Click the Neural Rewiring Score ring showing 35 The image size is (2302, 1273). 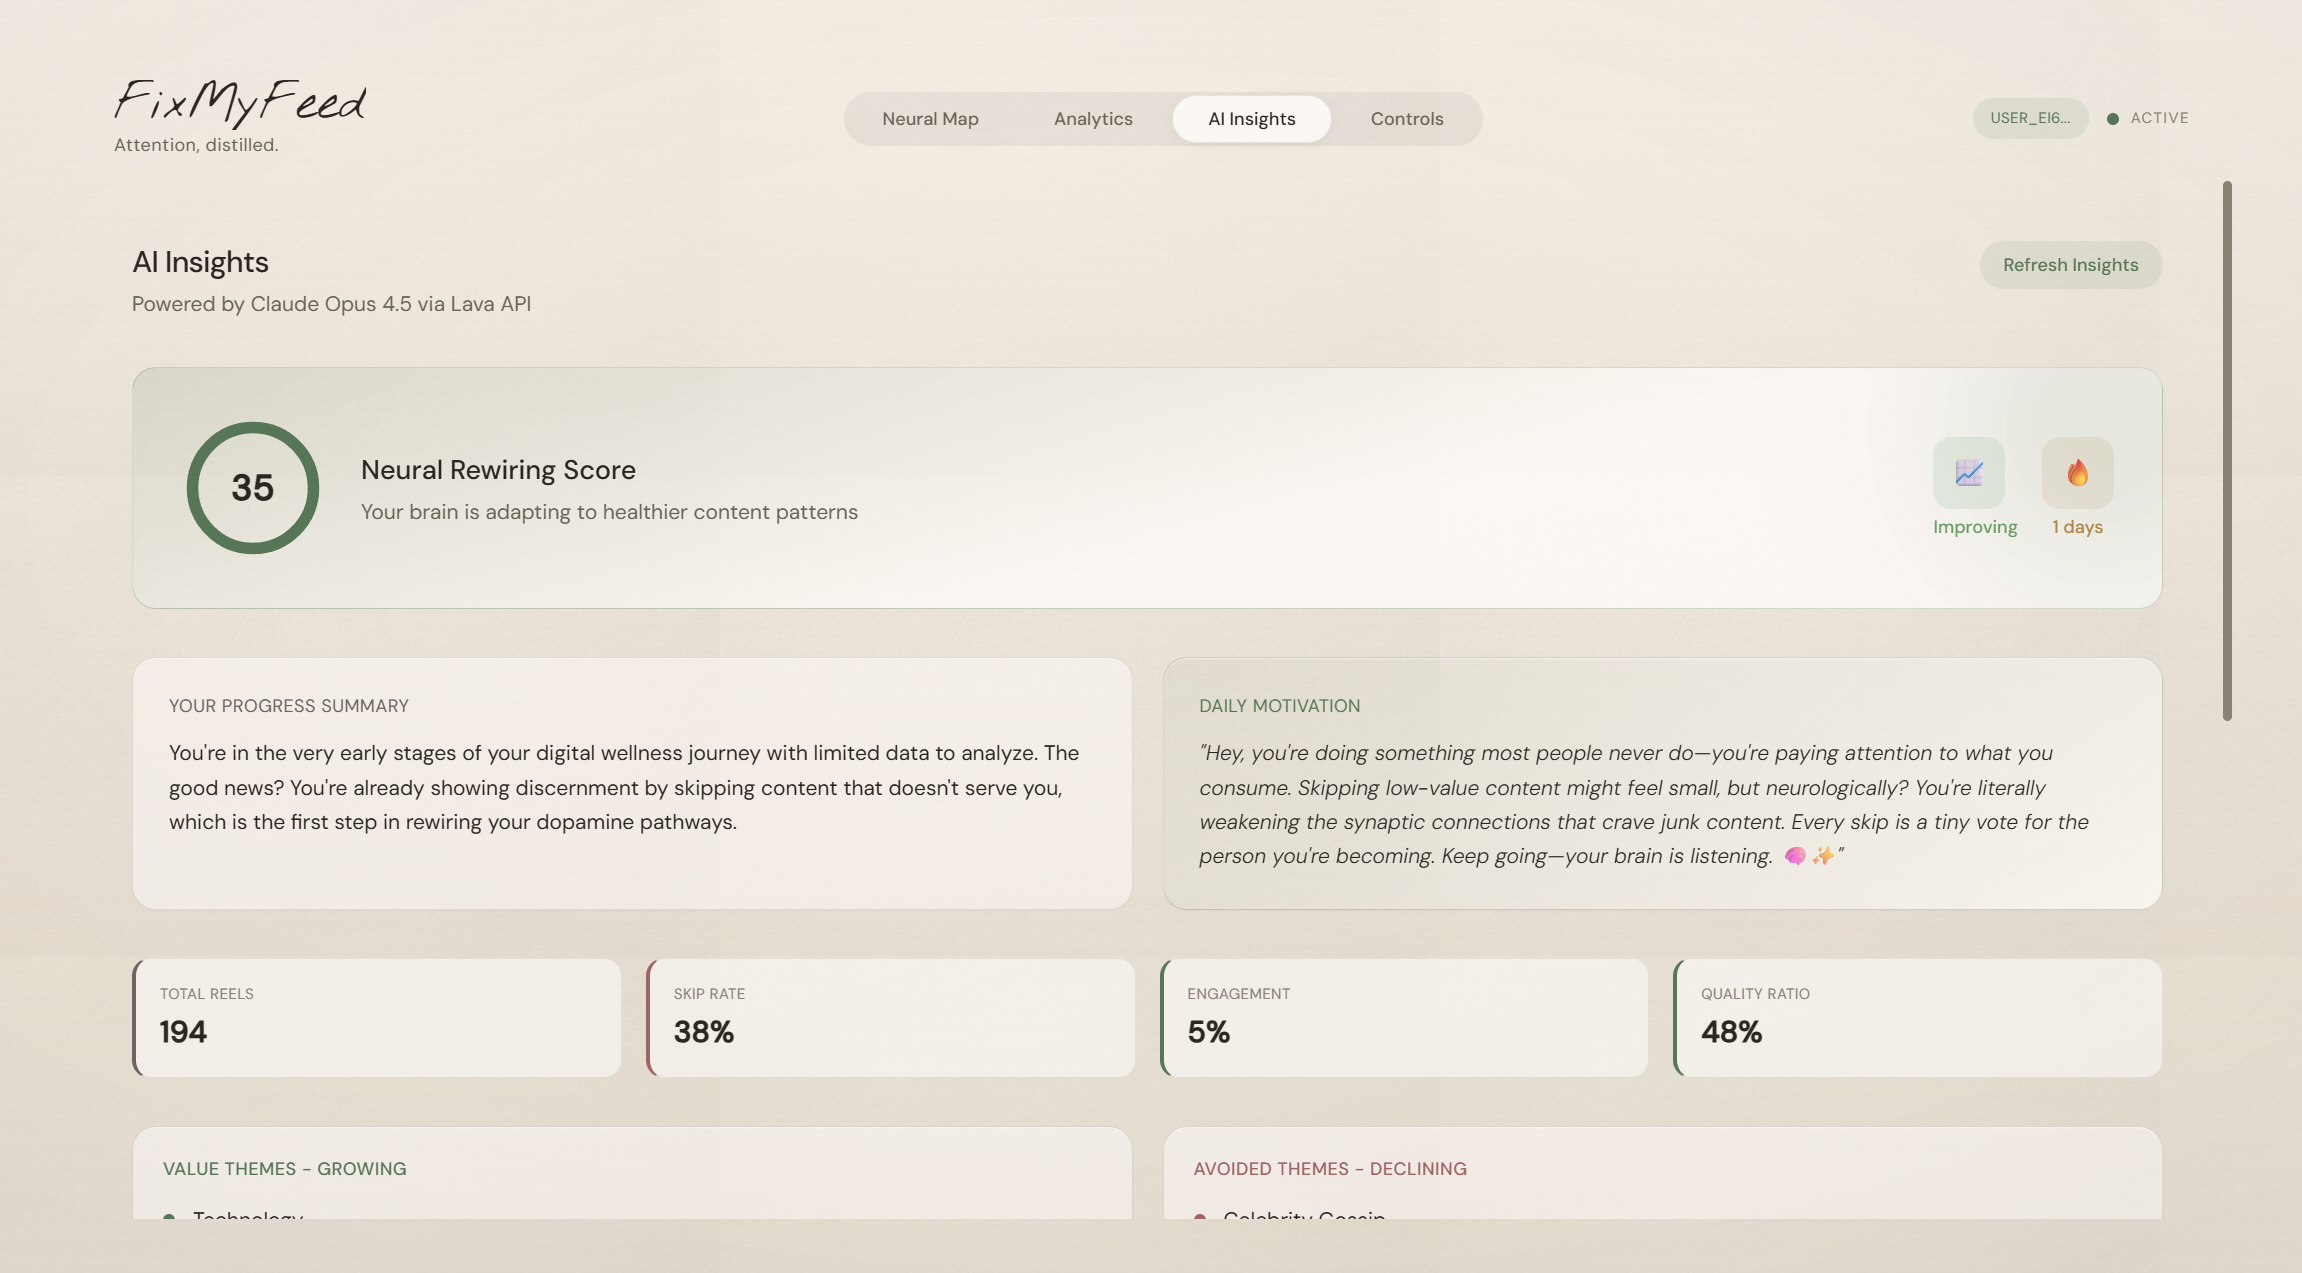pyautogui.click(x=253, y=488)
